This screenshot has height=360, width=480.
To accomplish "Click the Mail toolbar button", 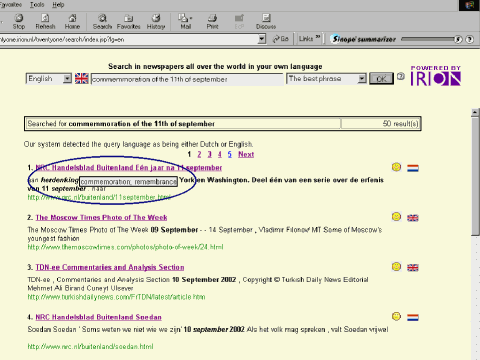I will [x=185, y=21].
